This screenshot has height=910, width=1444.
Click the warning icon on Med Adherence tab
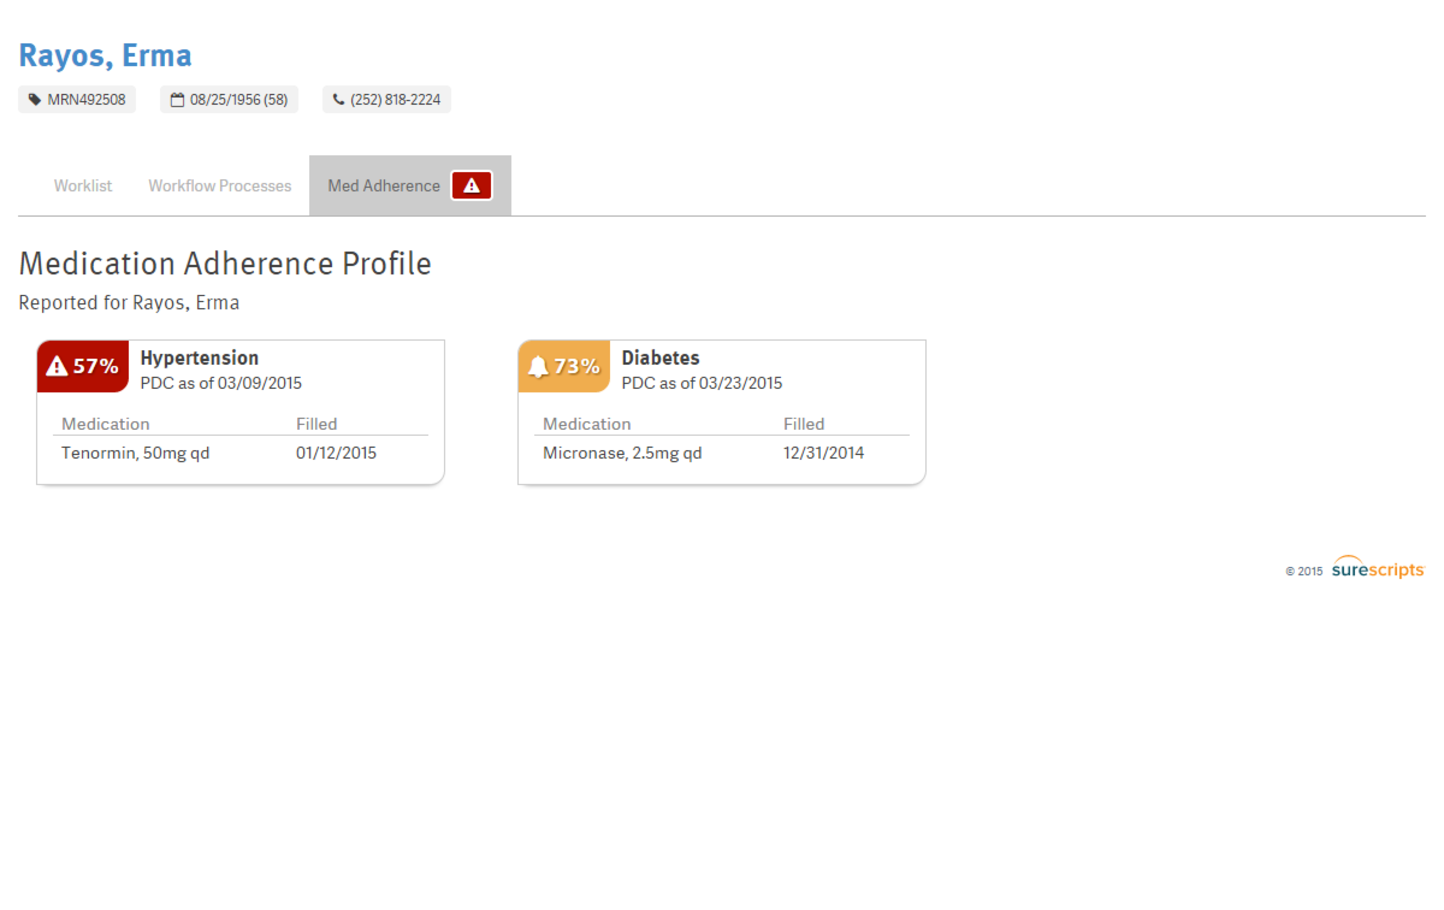tap(470, 185)
